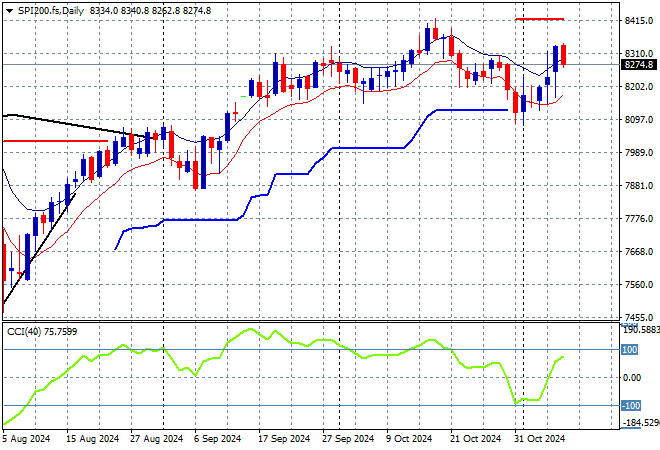Click the CCI 0.00 axis label

tap(632, 378)
